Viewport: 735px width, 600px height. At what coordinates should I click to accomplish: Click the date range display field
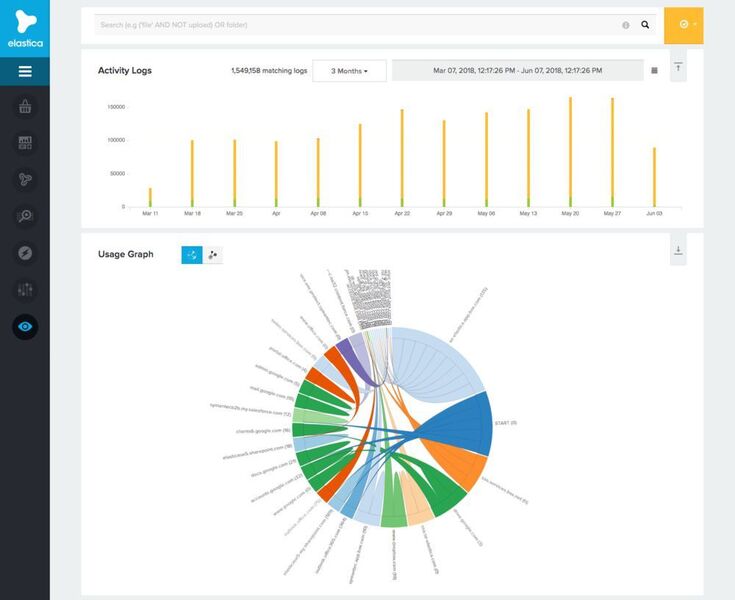(518, 70)
